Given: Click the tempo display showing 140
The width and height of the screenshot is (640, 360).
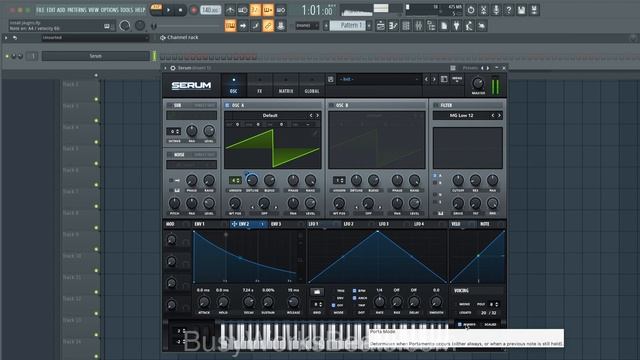Looking at the screenshot, I should [210, 10].
